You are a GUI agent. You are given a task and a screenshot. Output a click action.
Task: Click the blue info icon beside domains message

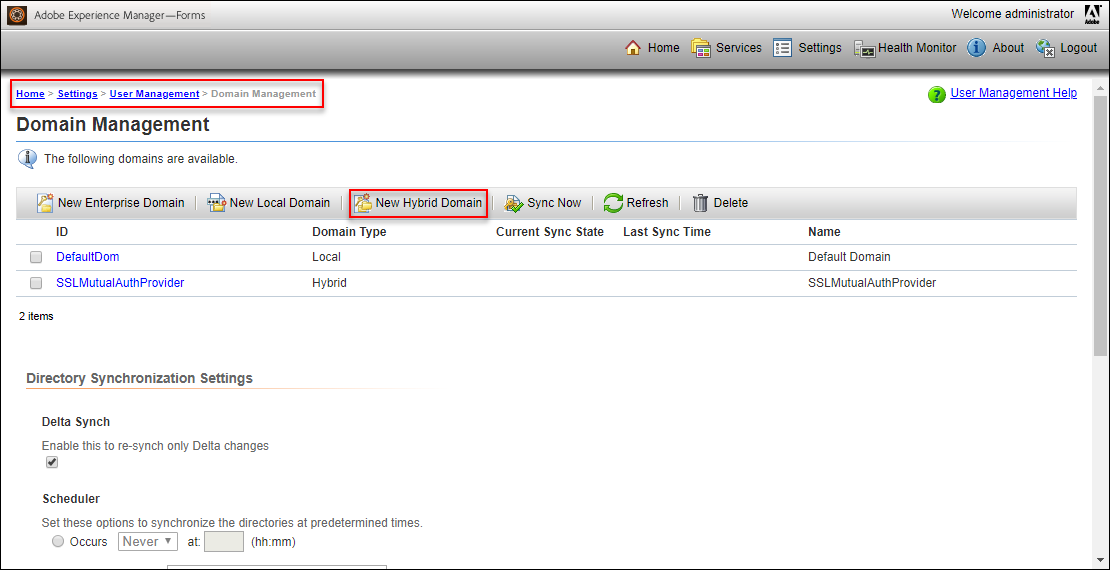tap(27, 159)
